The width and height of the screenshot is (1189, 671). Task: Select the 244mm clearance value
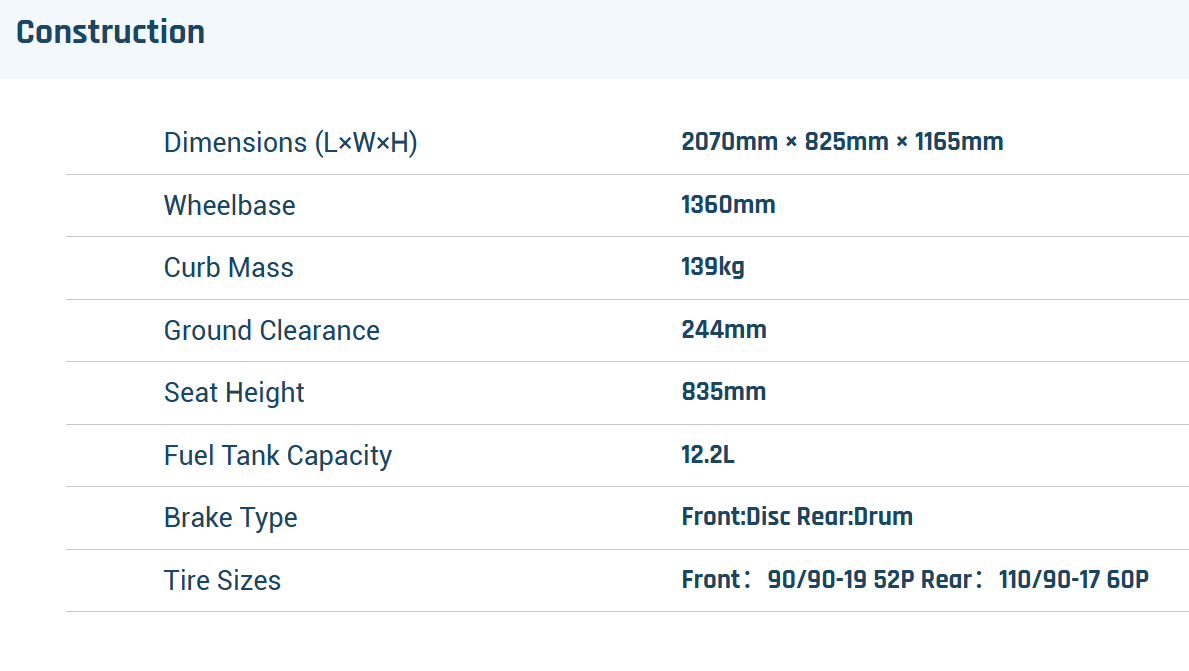point(723,330)
